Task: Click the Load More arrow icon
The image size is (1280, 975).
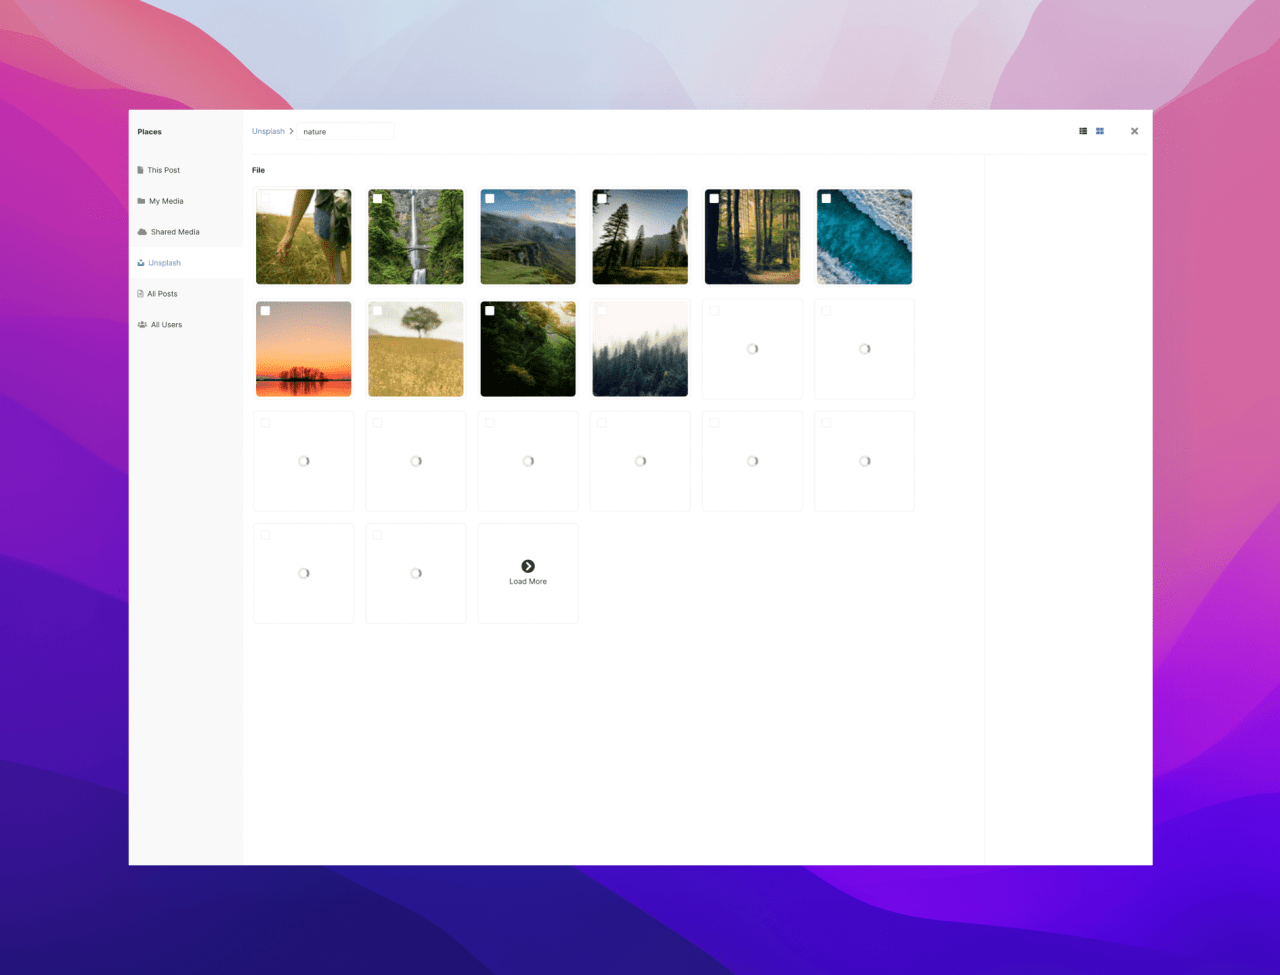Action: tap(528, 566)
